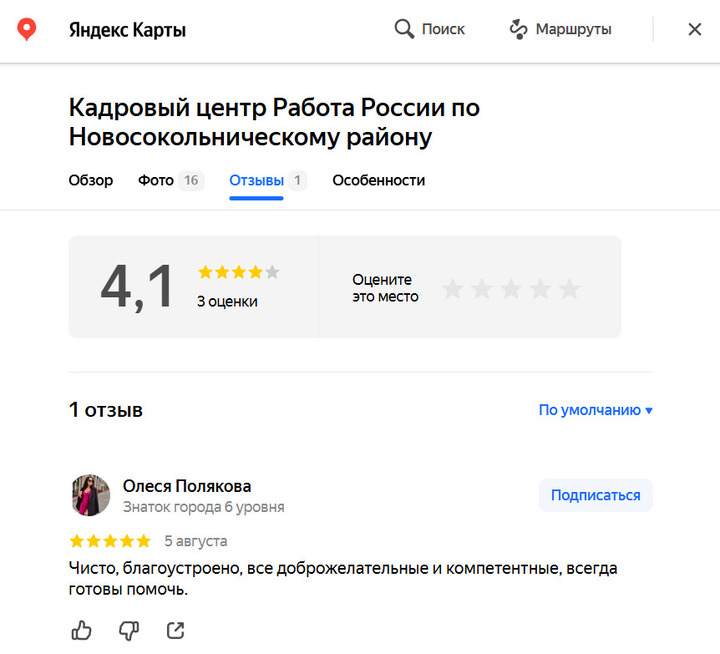Close the Yandex Maps panel
720x654 pixels.
coord(695,30)
